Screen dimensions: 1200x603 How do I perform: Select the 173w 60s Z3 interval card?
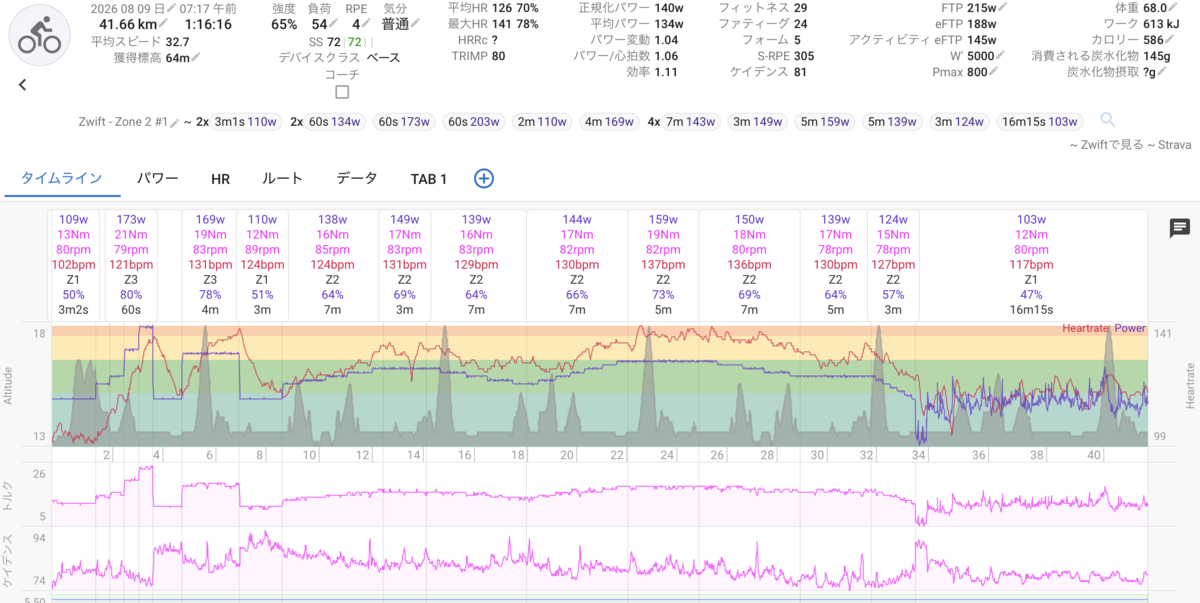coord(130,265)
